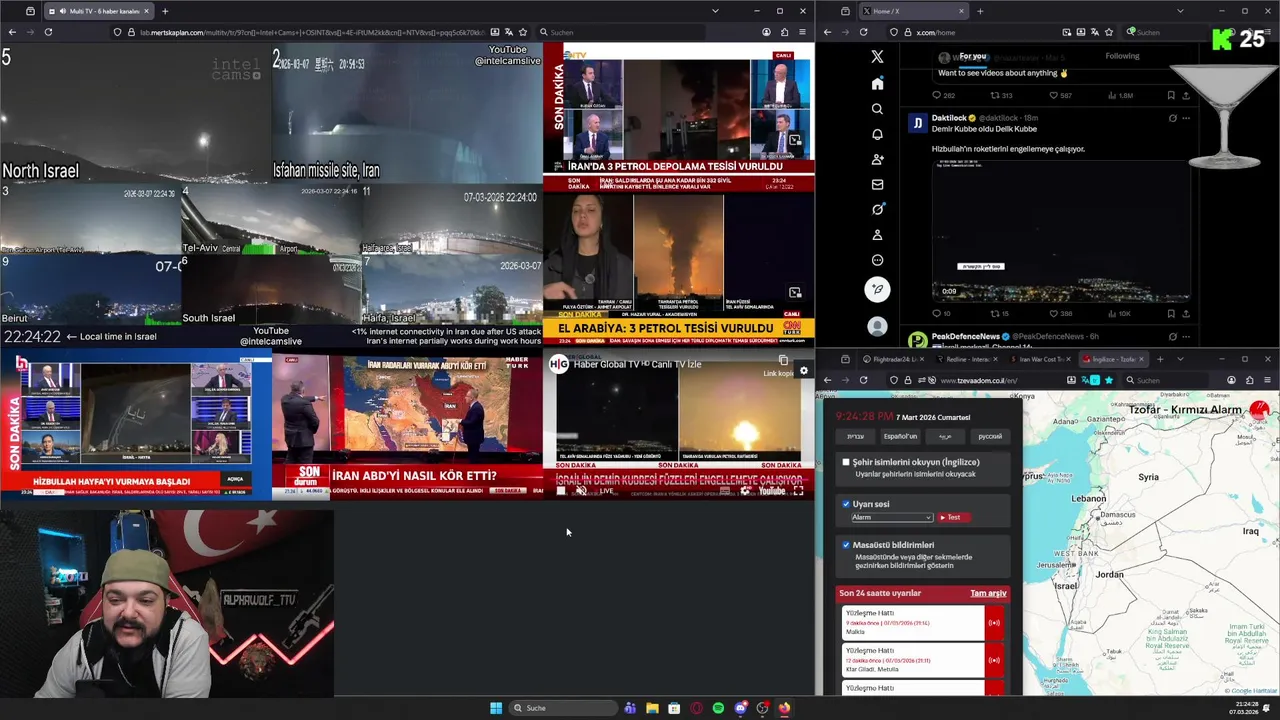Open Notifications bell in the X sidebar

click(x=877, y=134)
